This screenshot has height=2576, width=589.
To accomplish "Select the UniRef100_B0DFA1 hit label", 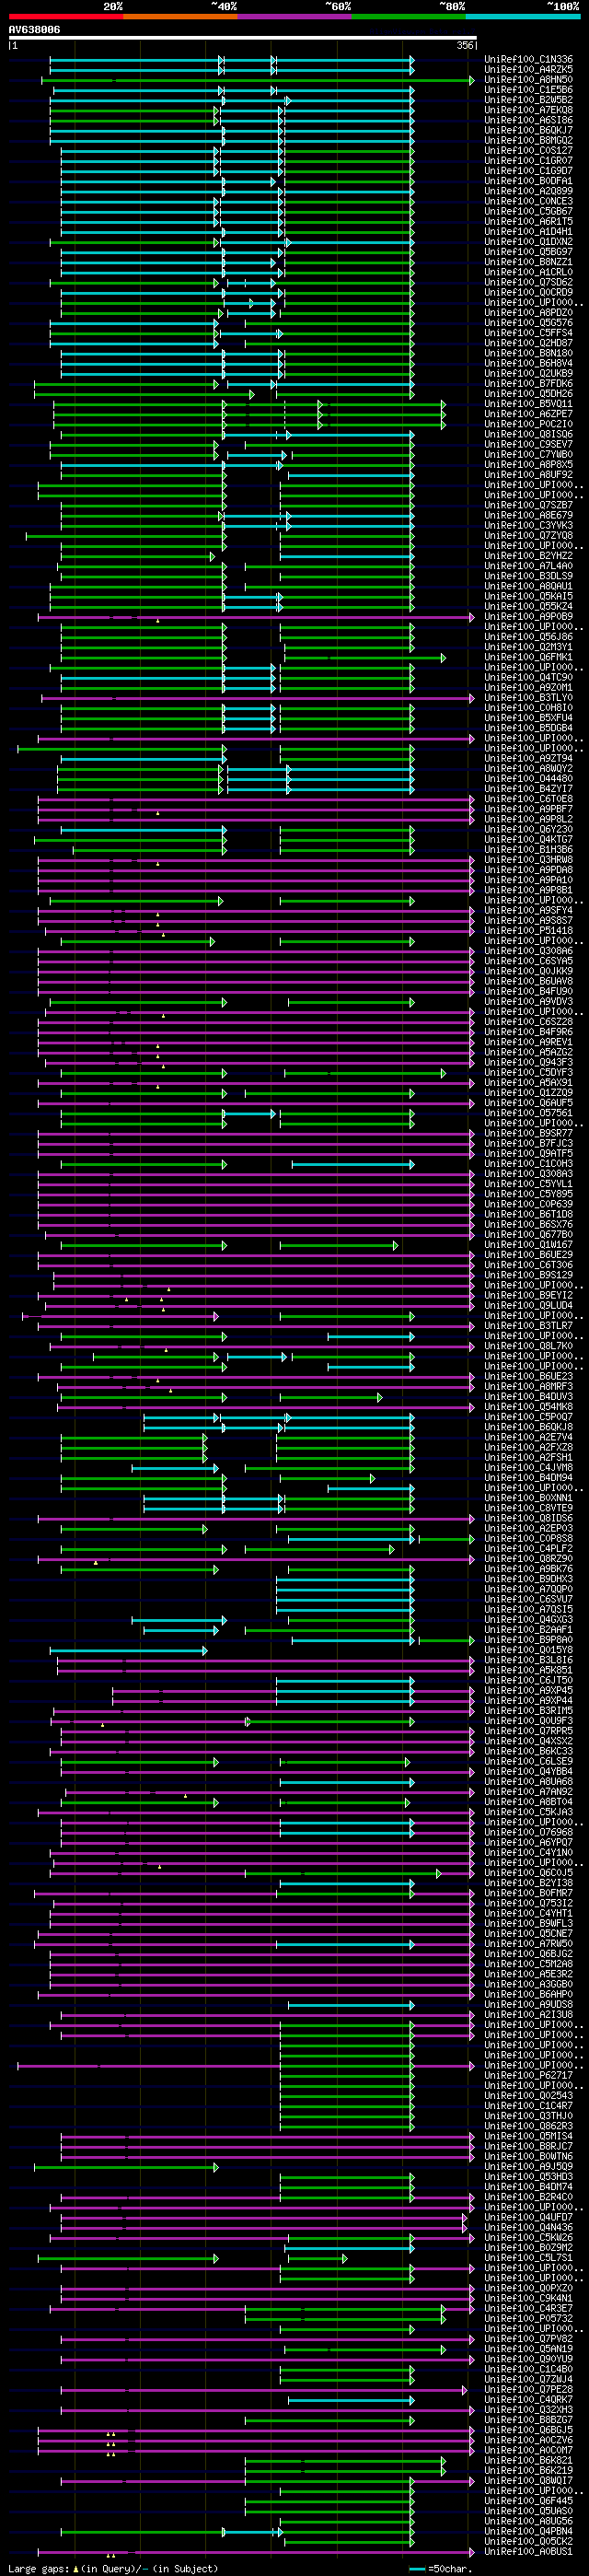I will click(x=528, y=181).
